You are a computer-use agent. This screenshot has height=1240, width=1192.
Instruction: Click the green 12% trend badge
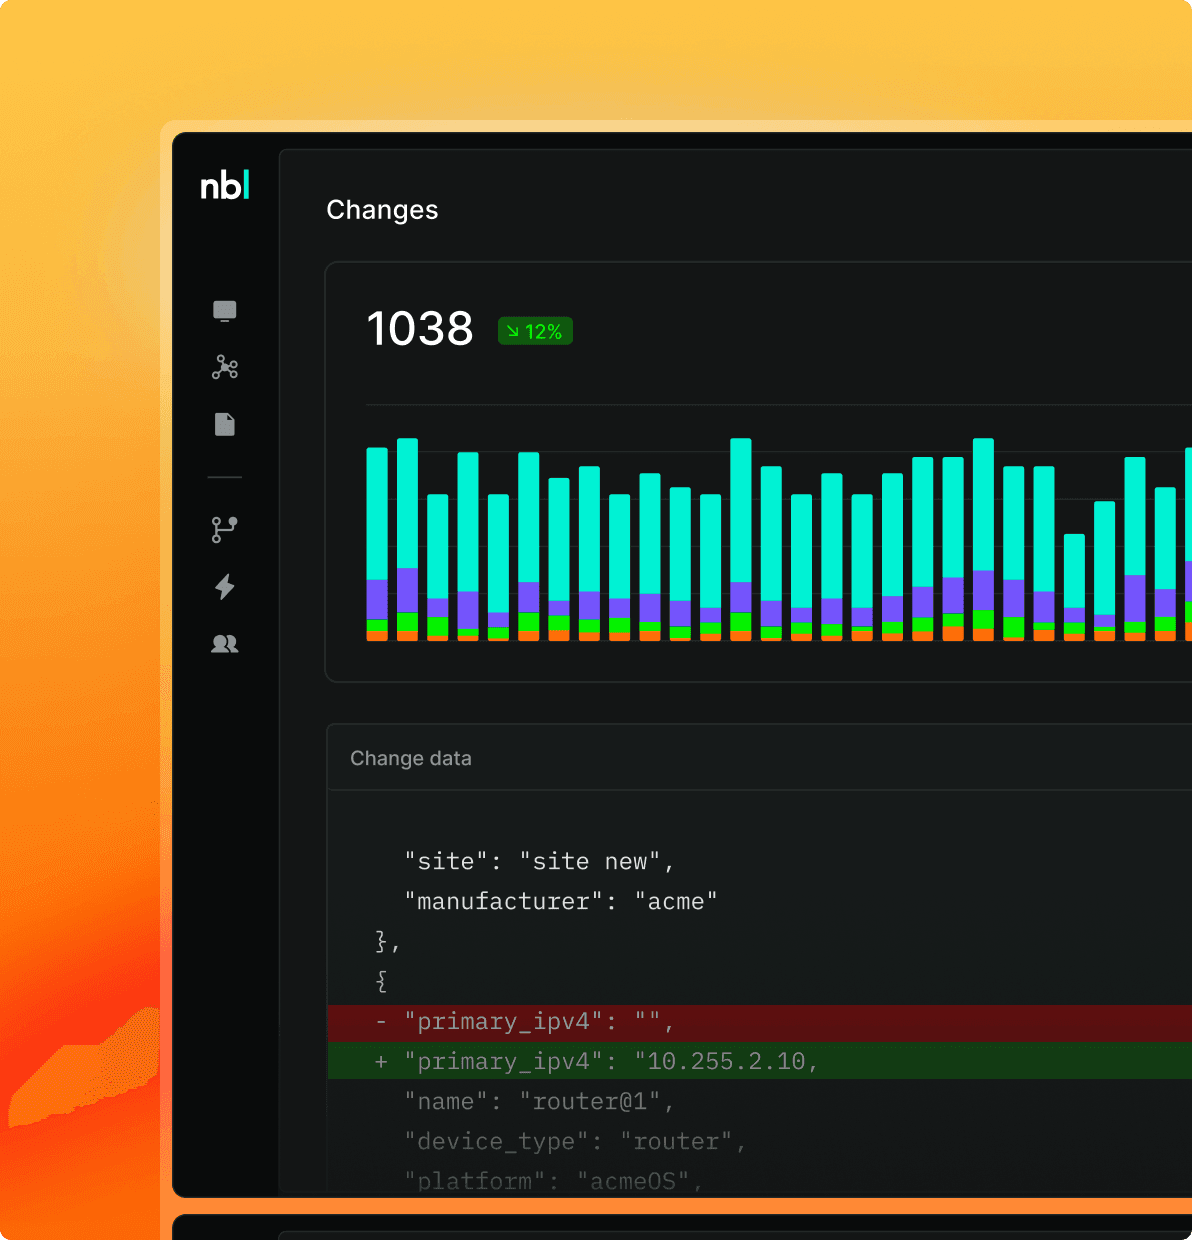click(x=536, y=332)
